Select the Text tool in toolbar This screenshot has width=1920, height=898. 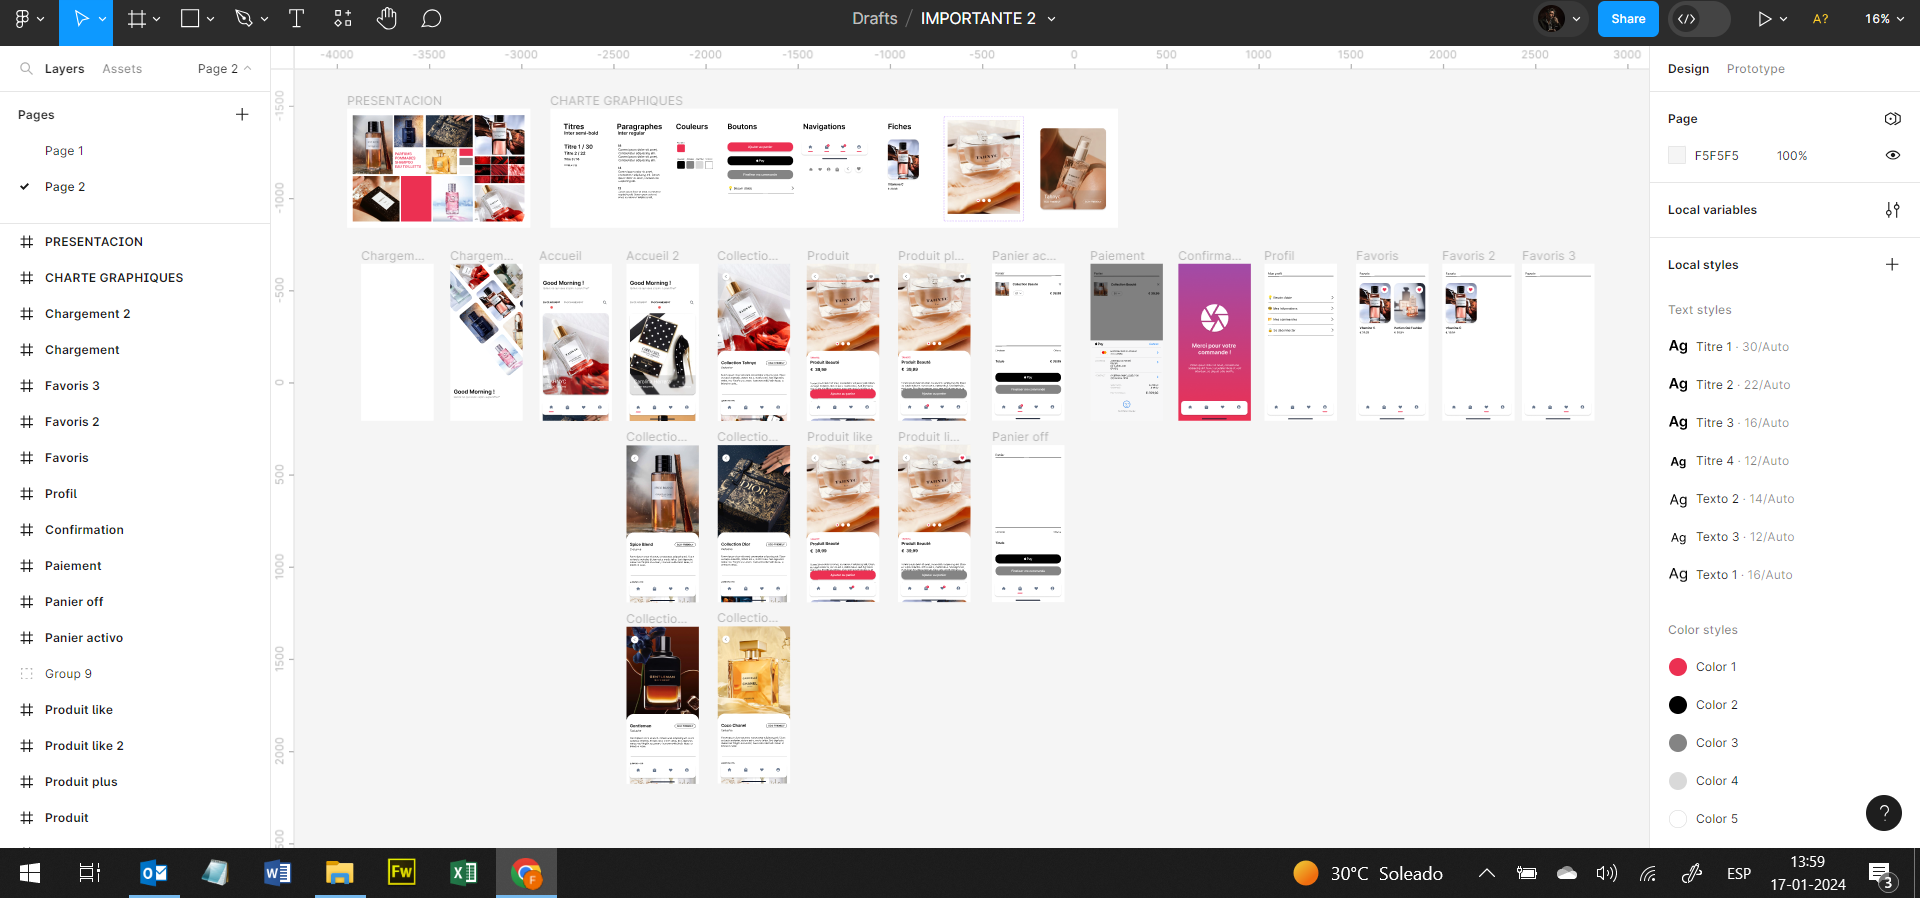[x=296, y=19]
